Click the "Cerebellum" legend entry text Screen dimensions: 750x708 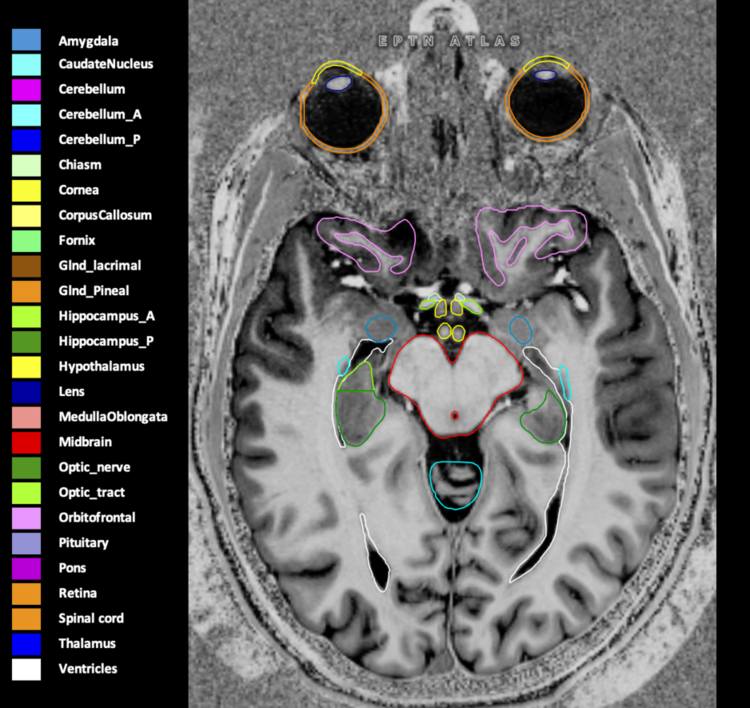(x=92, y=89)
